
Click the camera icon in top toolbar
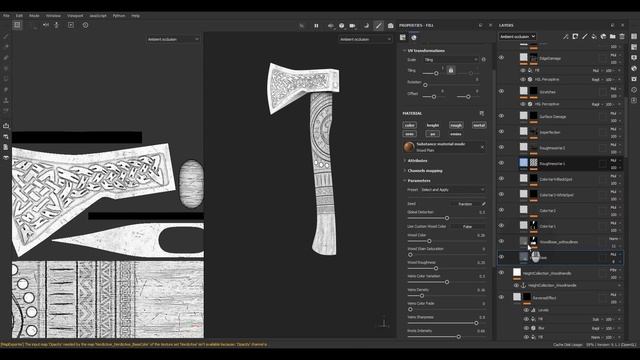pos(391,25)
